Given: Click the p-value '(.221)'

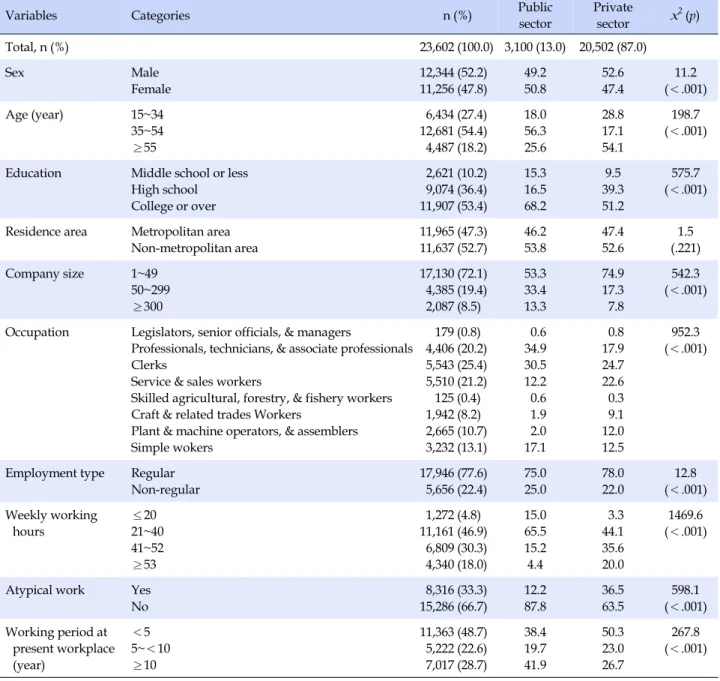Looking at the screenshot, I should [685, 248].
